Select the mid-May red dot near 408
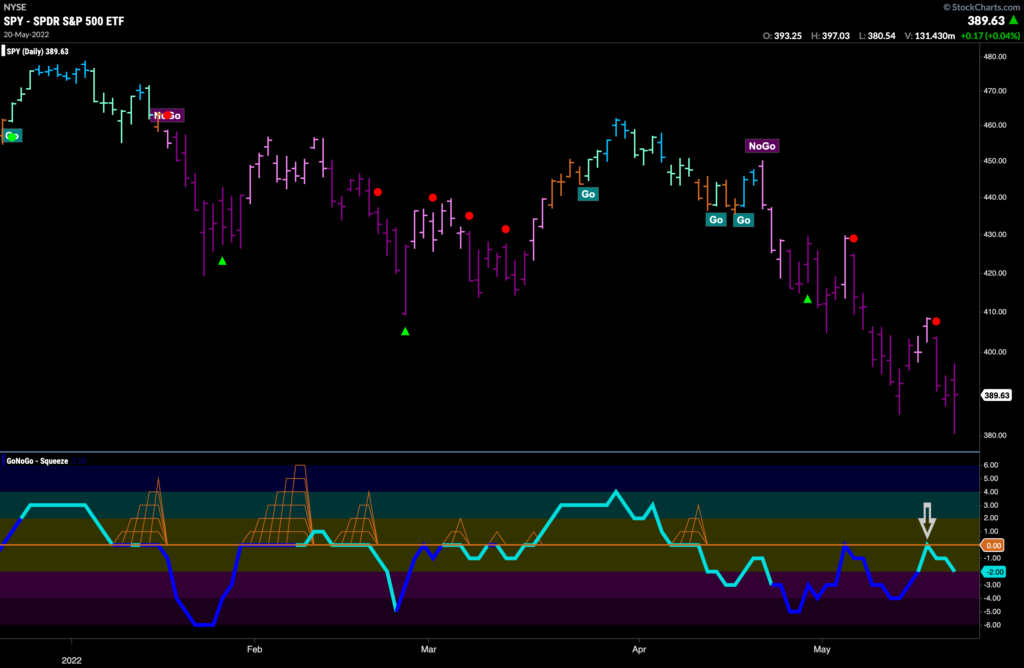Screen dimensions: 1024x668 point(936,321)
